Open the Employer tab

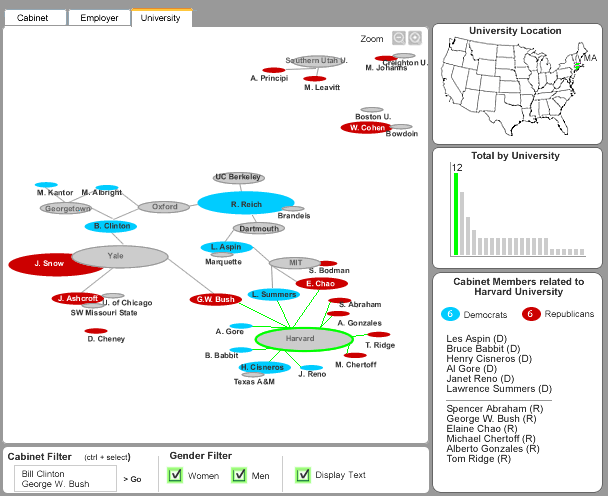point(99,18)
